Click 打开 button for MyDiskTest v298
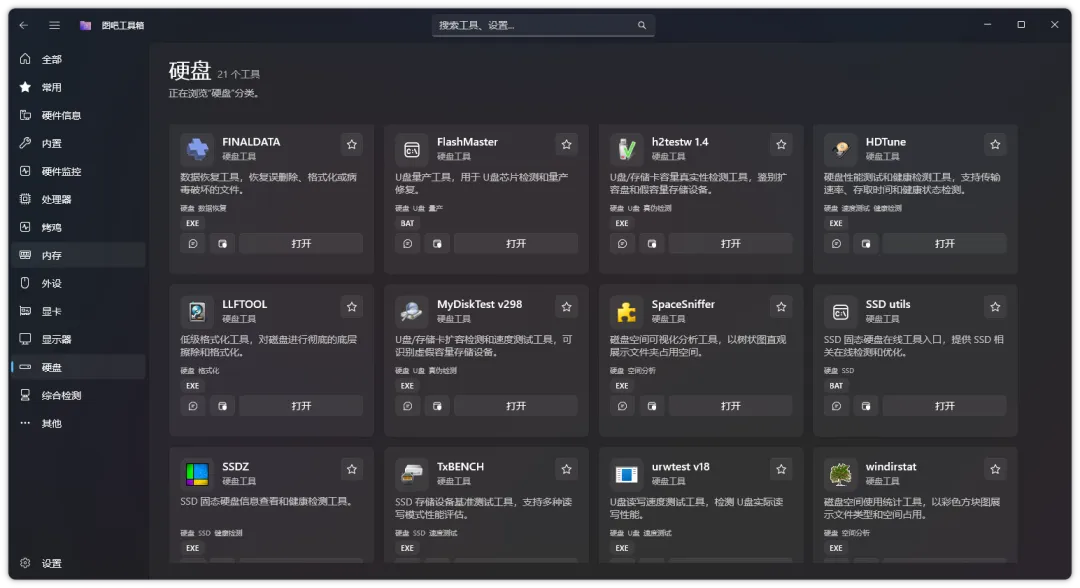 coord(516,406)
